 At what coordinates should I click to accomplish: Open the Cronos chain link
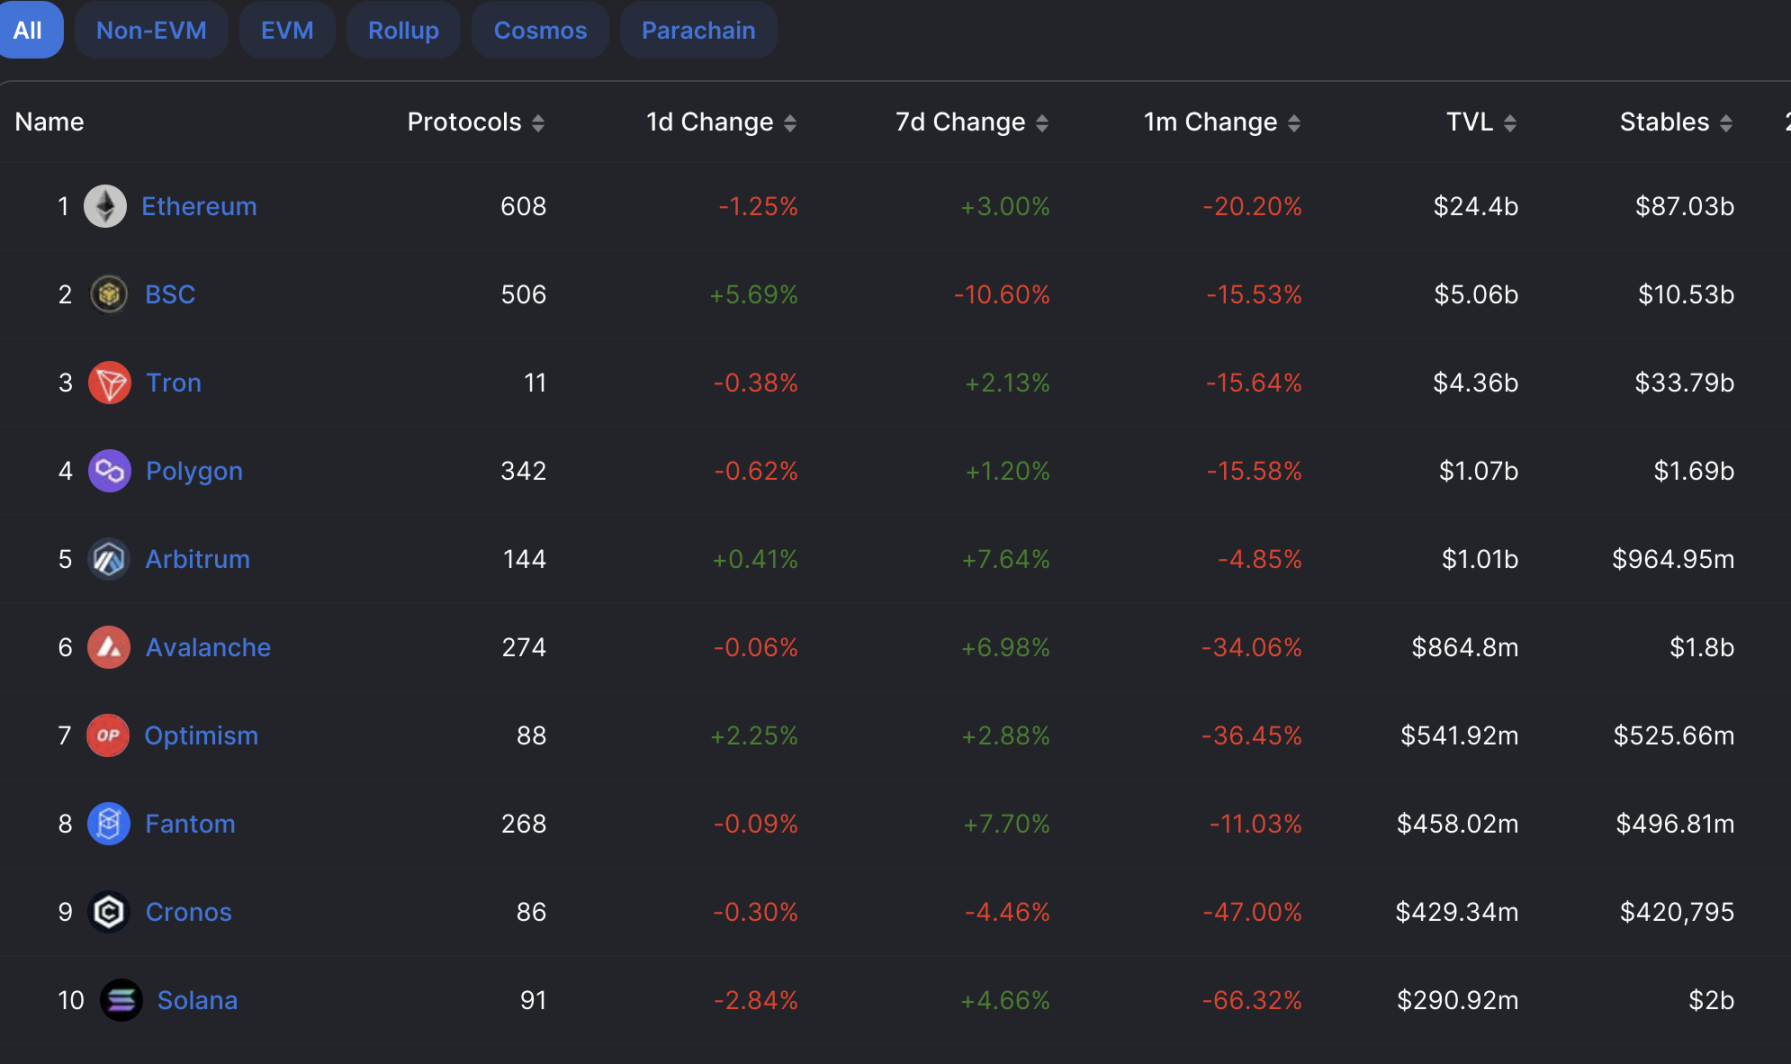[188, 912]
